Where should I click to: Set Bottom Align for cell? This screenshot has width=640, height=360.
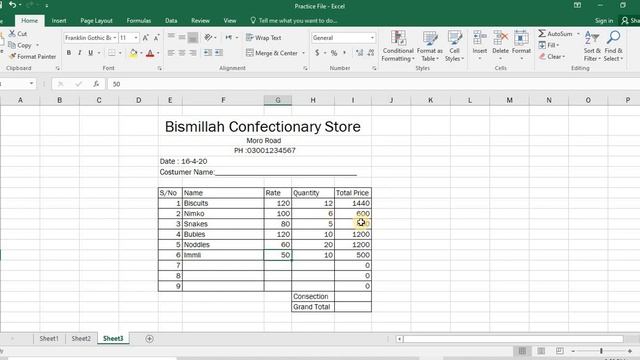point(193,38)
